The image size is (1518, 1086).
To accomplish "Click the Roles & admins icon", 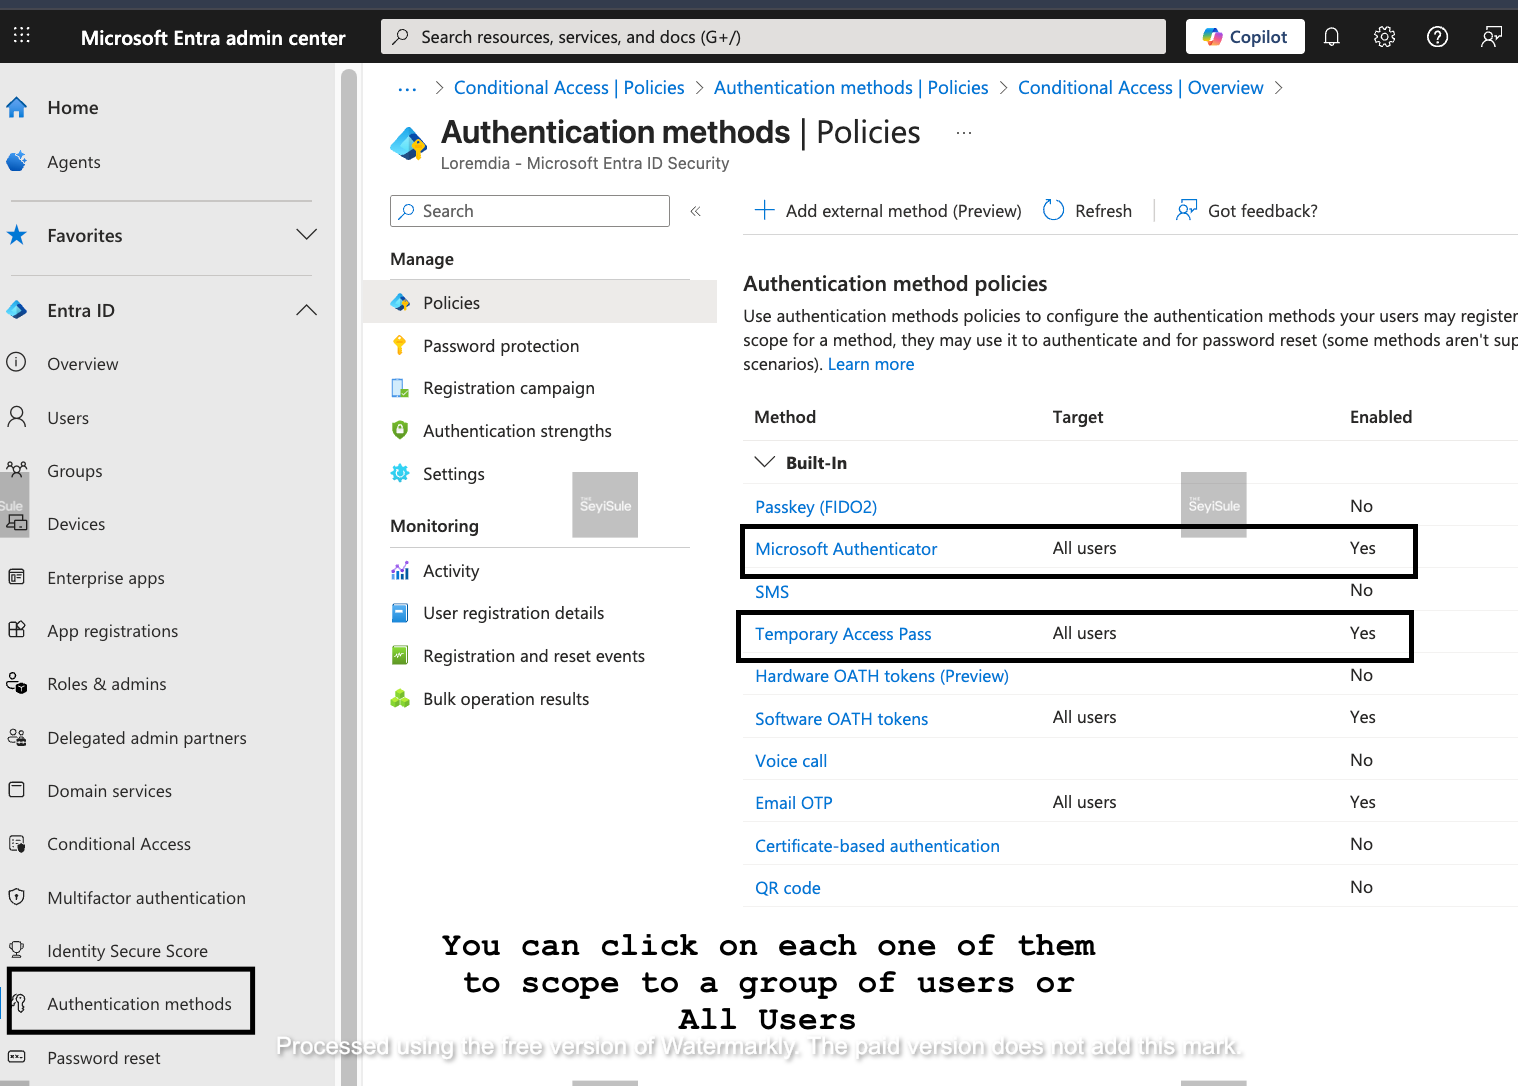I will 17,684.
